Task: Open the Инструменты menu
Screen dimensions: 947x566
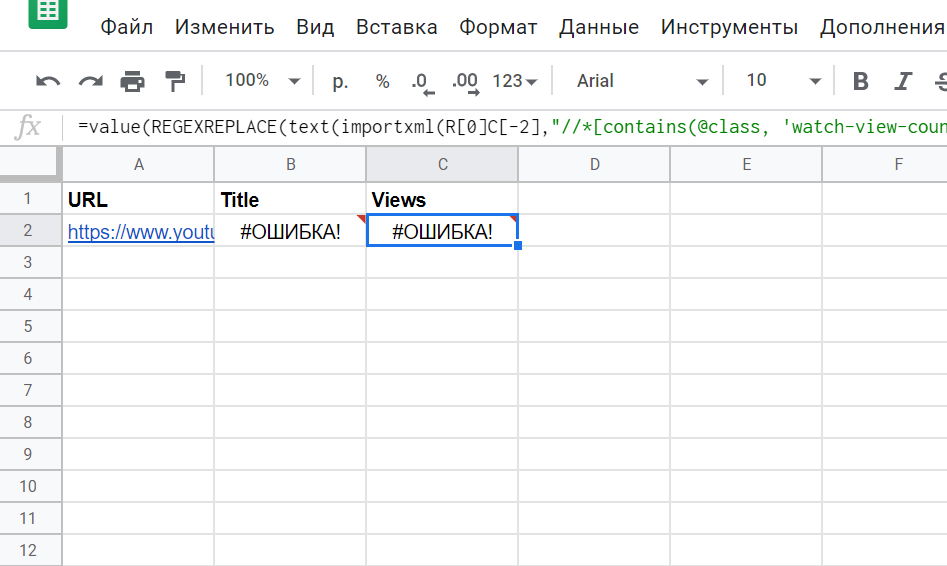Action: pos(730,27)
